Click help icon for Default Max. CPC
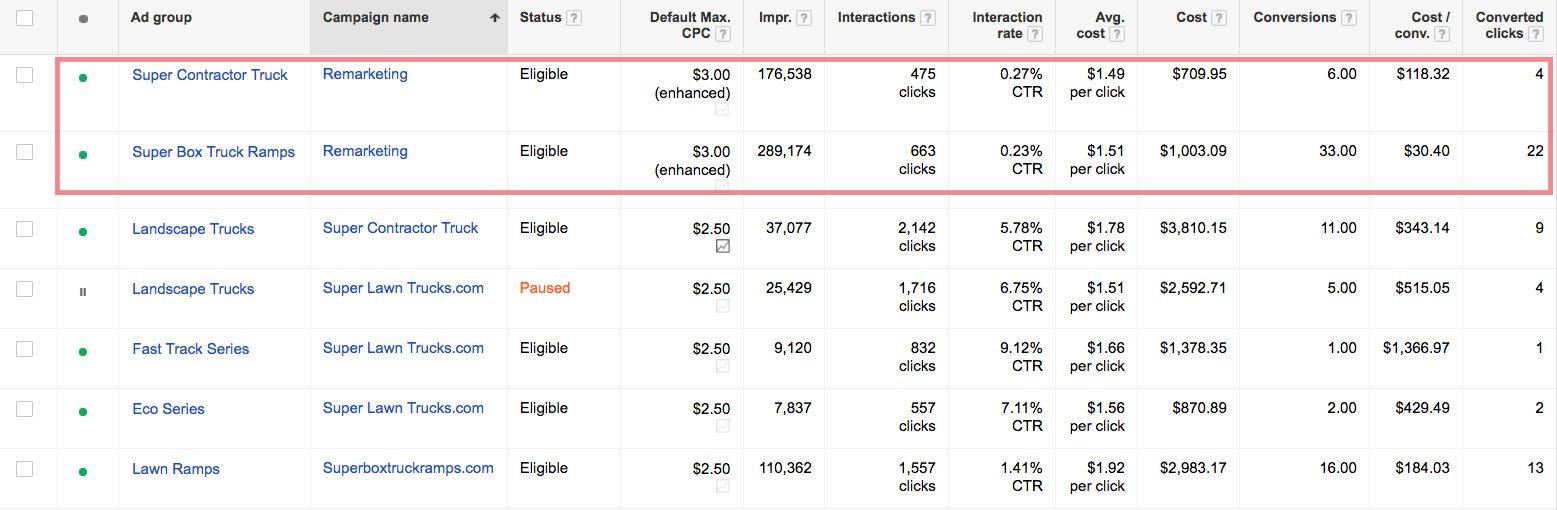This screenshot has width=1557, height=510. click(723, 34)
